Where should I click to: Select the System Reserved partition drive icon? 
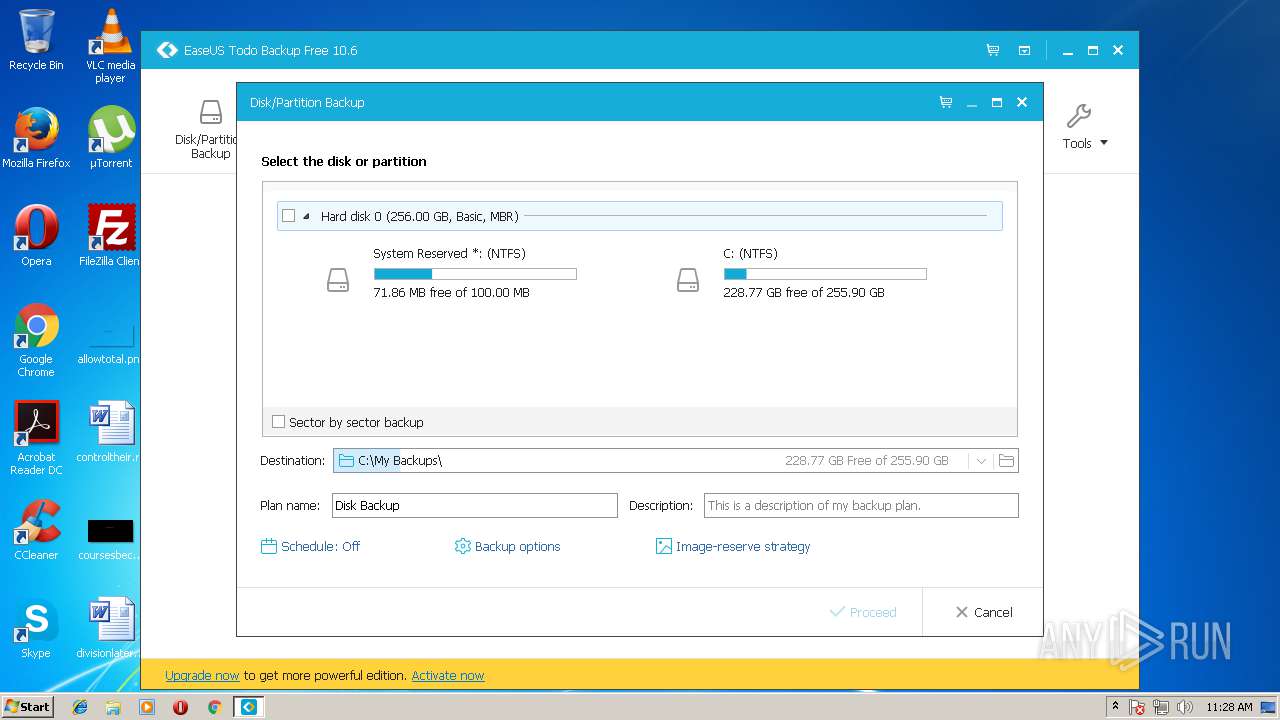338,281
